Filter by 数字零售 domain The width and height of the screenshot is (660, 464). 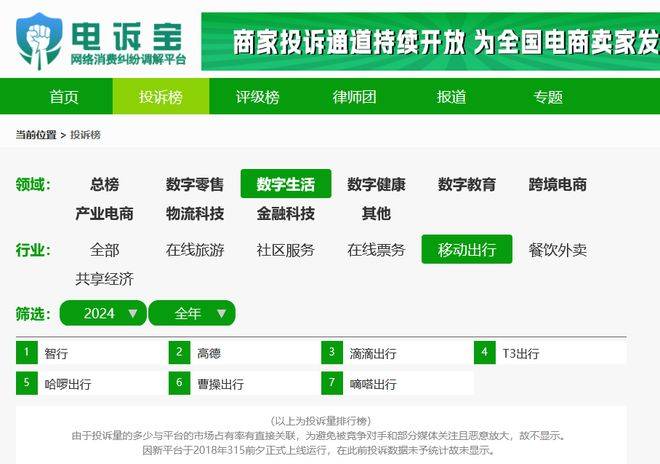tap(195, 184)
